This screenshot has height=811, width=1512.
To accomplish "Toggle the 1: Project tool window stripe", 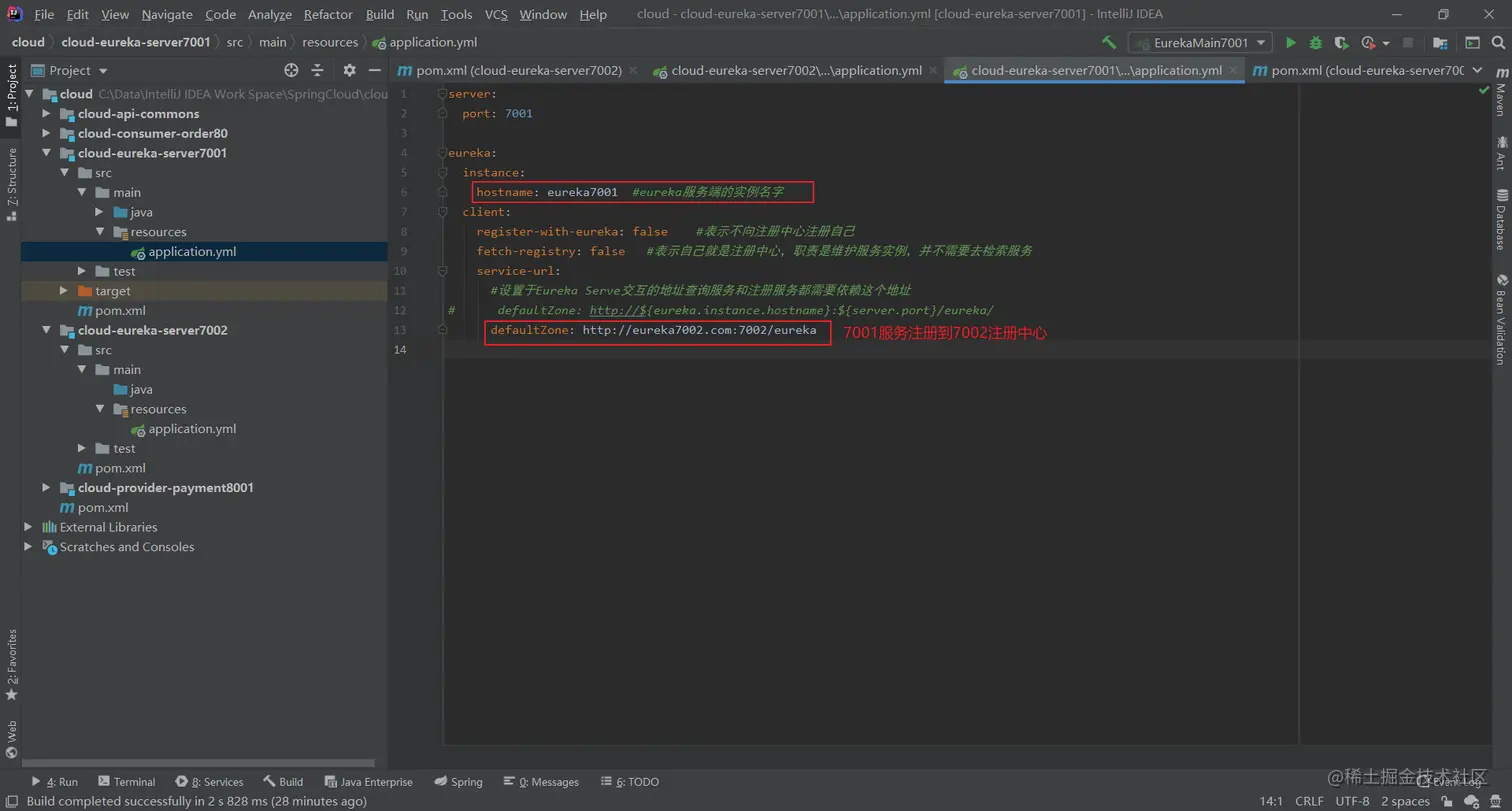I will 11,96.
